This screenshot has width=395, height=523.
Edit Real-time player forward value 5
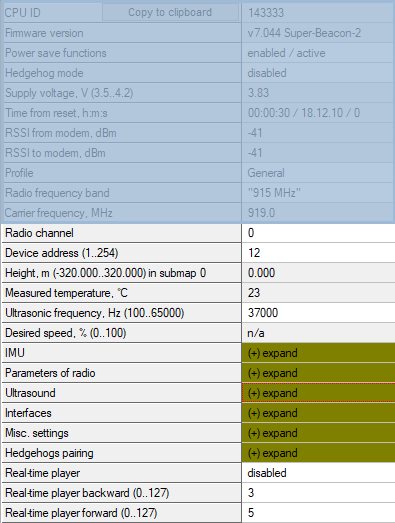318,513
